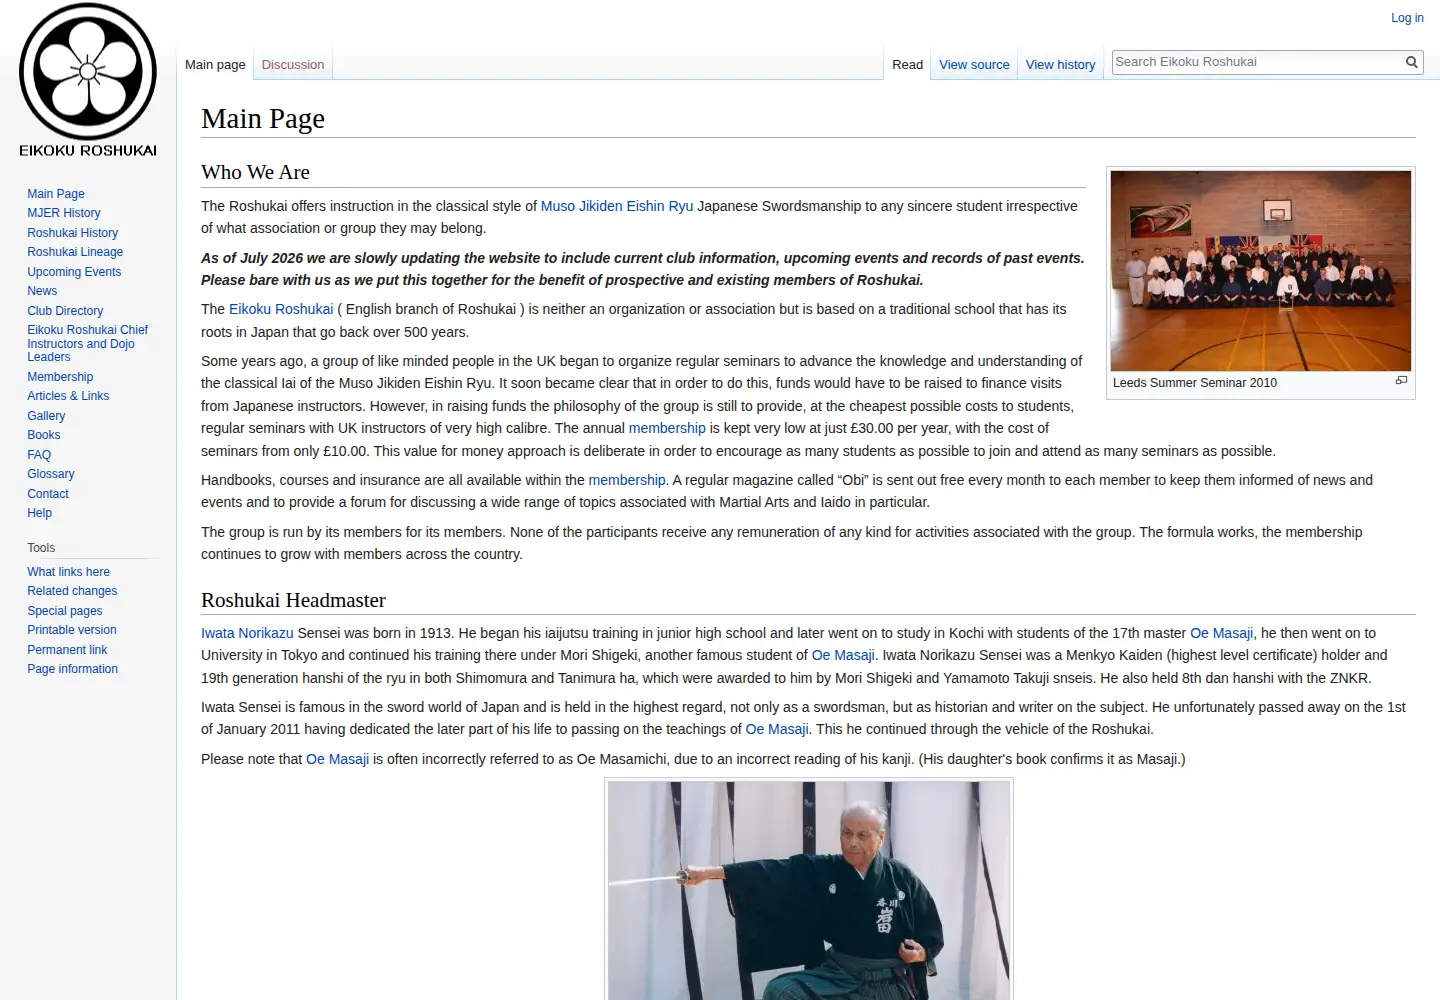Open Special pages tool link
Screen dimensions: 1440x1000
point(65,611)
